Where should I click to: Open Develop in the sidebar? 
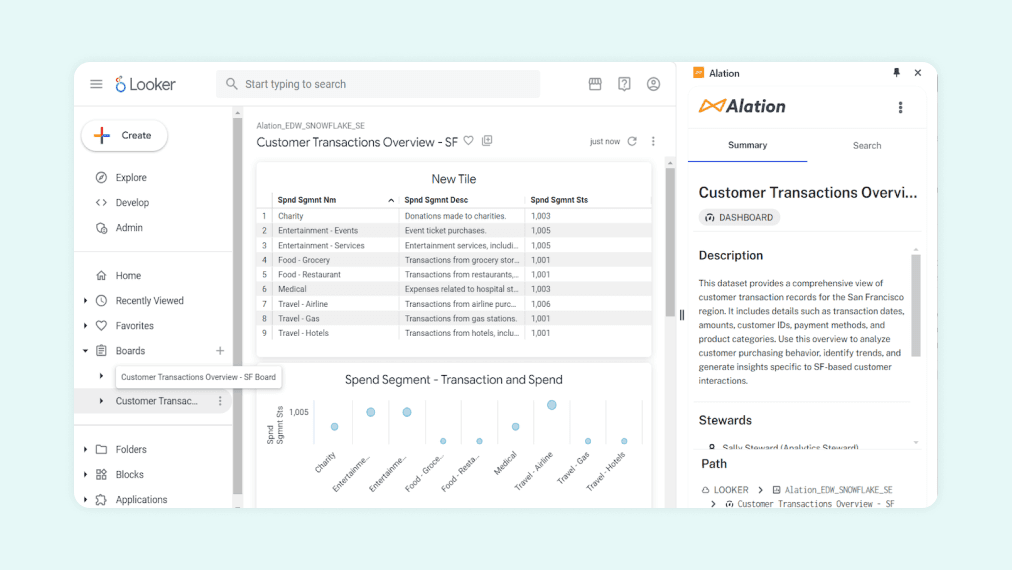[x=132, y=203]
